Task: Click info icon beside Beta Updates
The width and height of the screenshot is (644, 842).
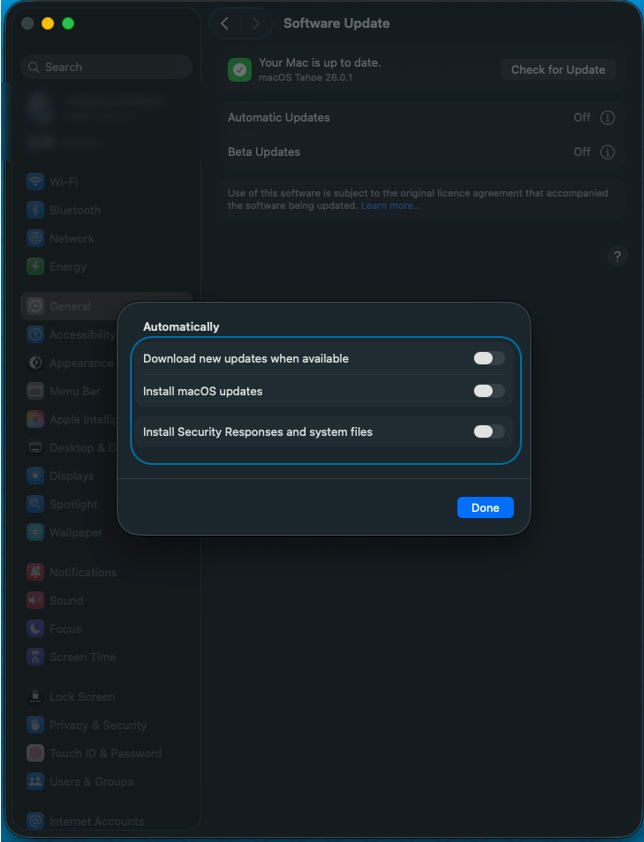Action: pyautogui.click(x=607, y=152)
